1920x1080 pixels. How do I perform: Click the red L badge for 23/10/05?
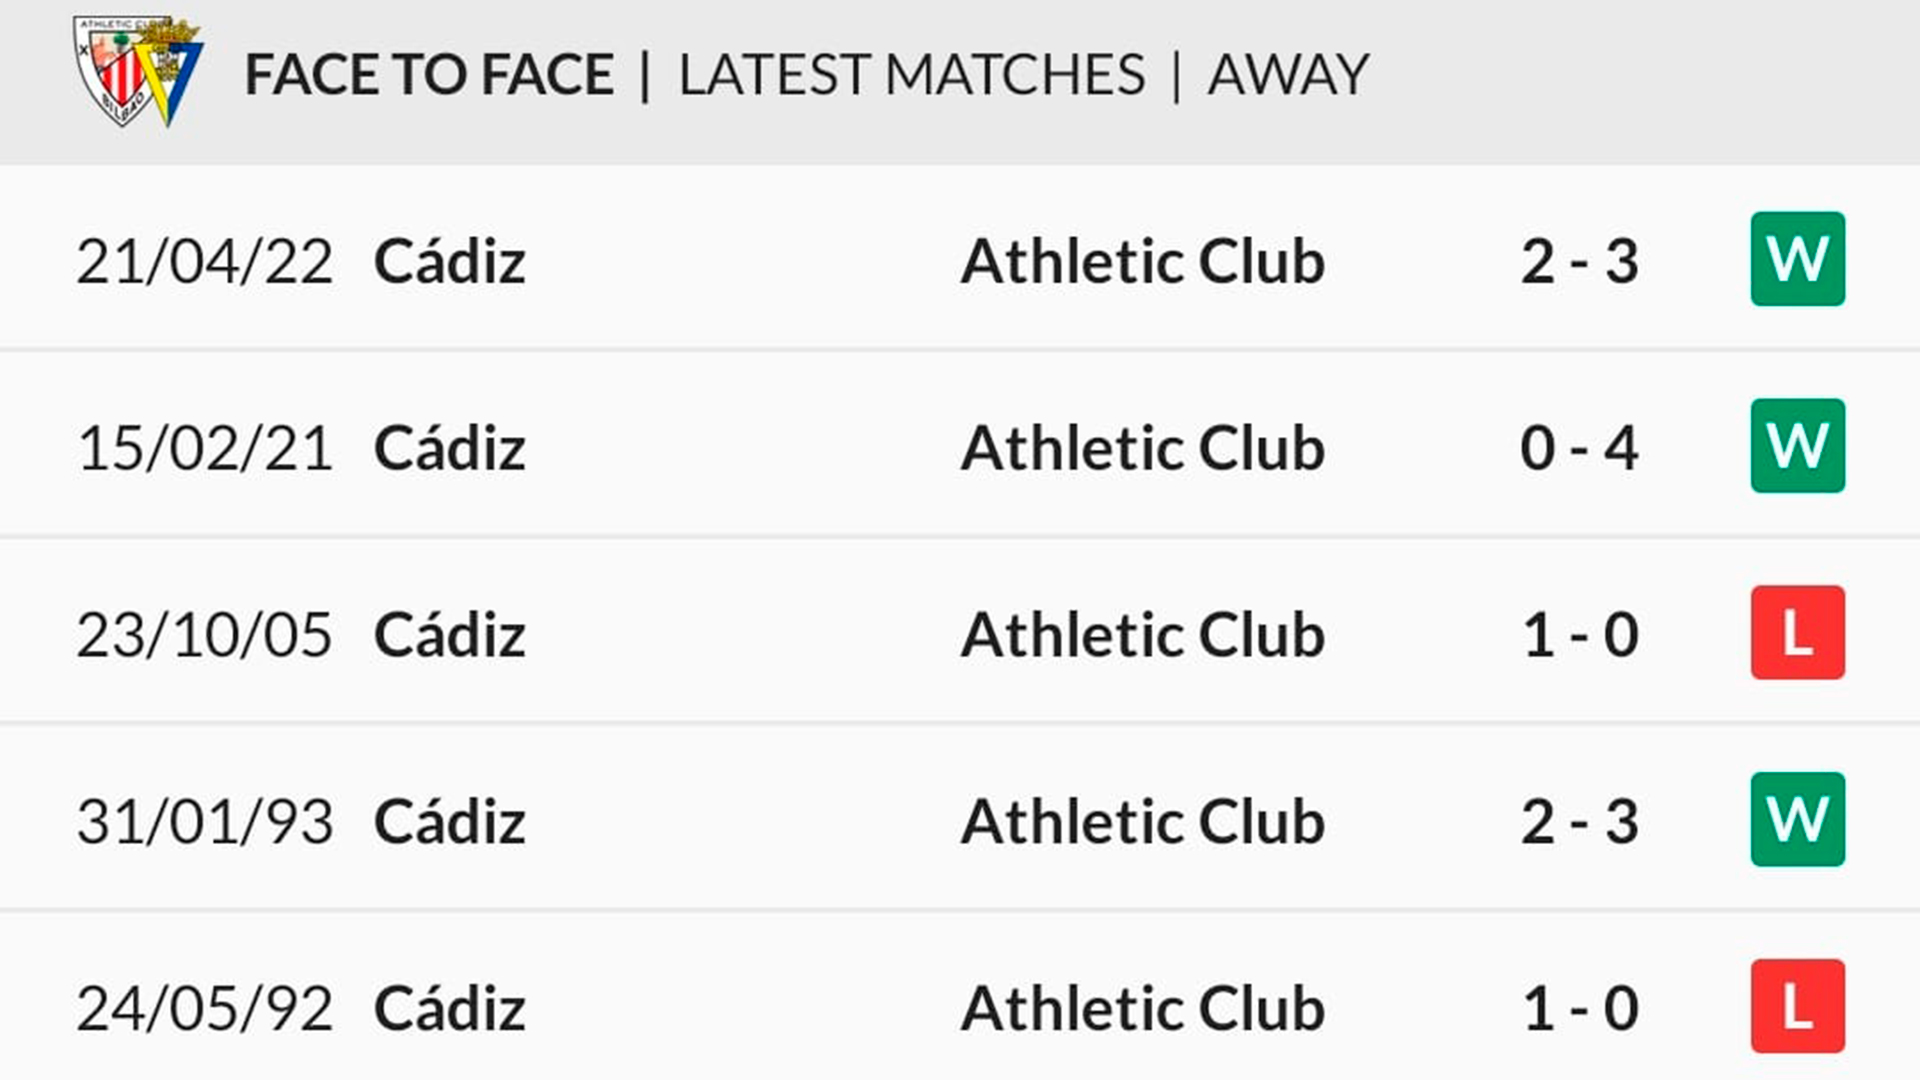[1797, 633]
